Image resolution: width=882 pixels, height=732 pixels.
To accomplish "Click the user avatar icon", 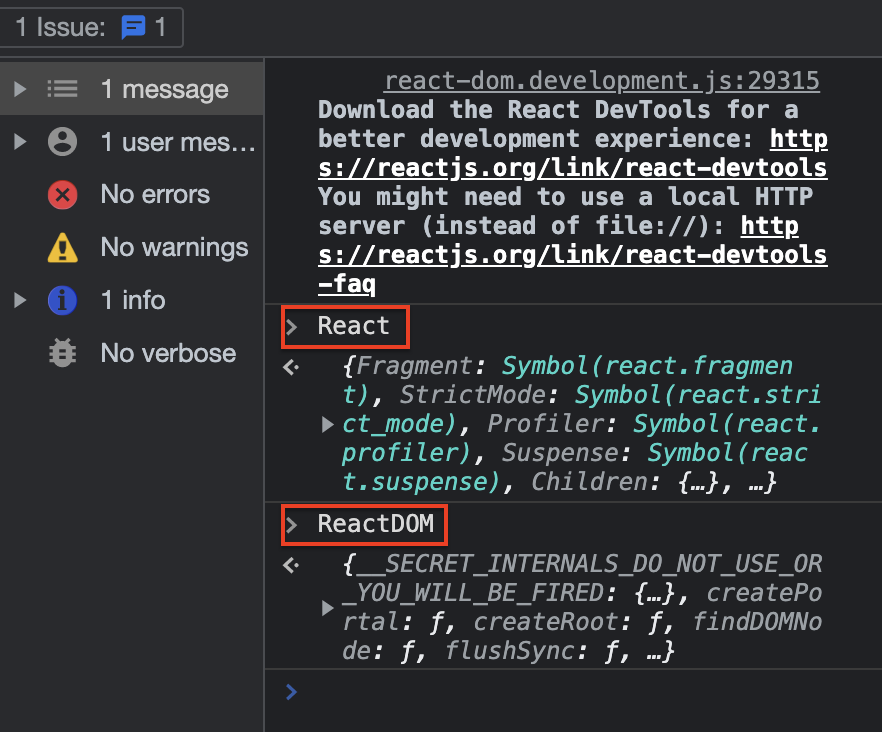I will point(62,141).
